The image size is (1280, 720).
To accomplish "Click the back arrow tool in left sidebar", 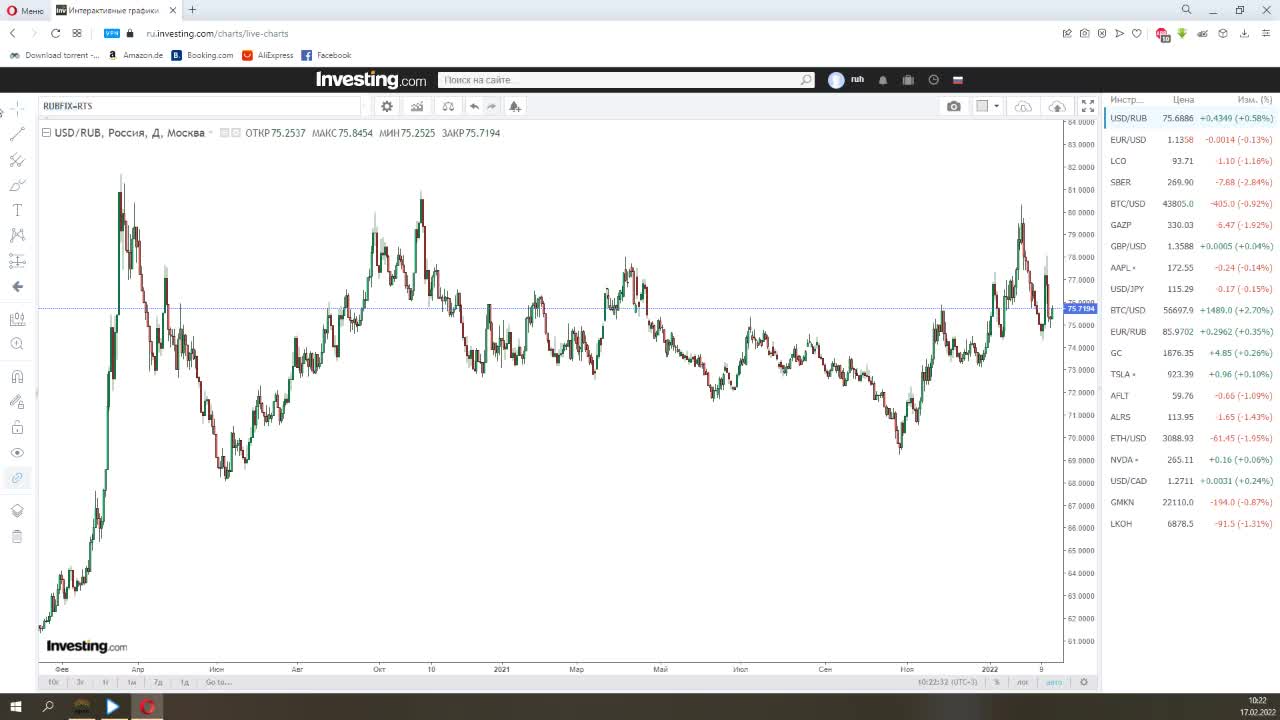I will [17, 286].
